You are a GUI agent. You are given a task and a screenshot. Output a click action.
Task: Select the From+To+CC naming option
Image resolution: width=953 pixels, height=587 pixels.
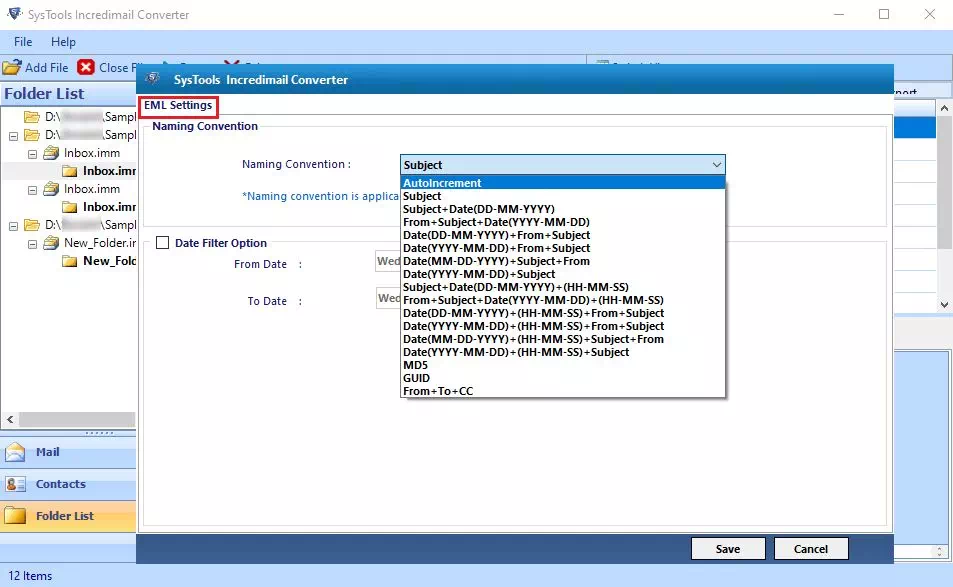(x=562, y=391)
